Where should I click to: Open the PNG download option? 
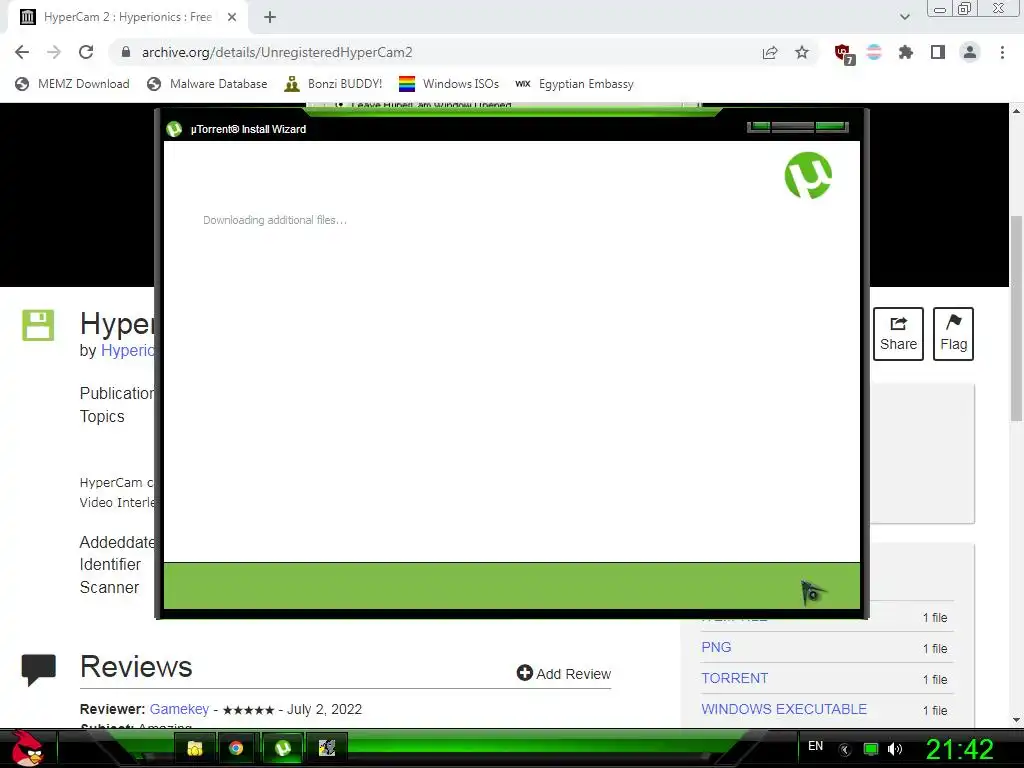pos(716,647)
